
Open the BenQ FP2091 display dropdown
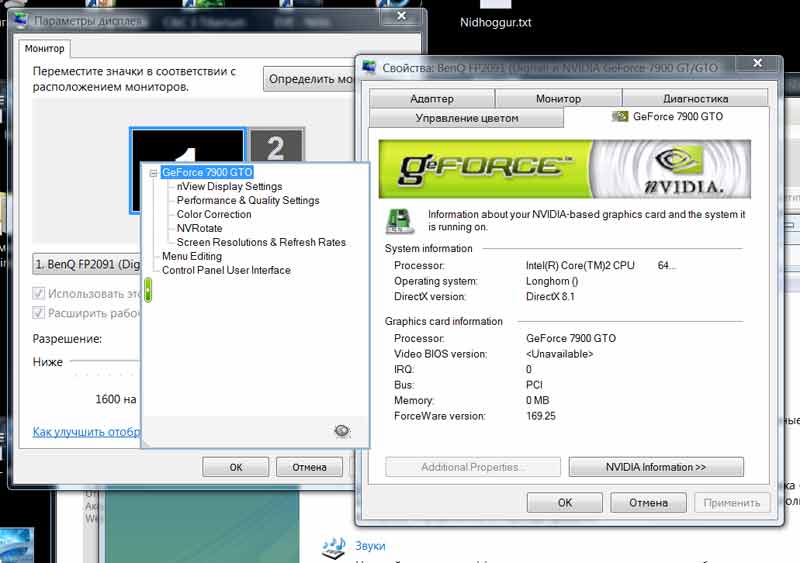pyautogui.click(x=87, y=264)
